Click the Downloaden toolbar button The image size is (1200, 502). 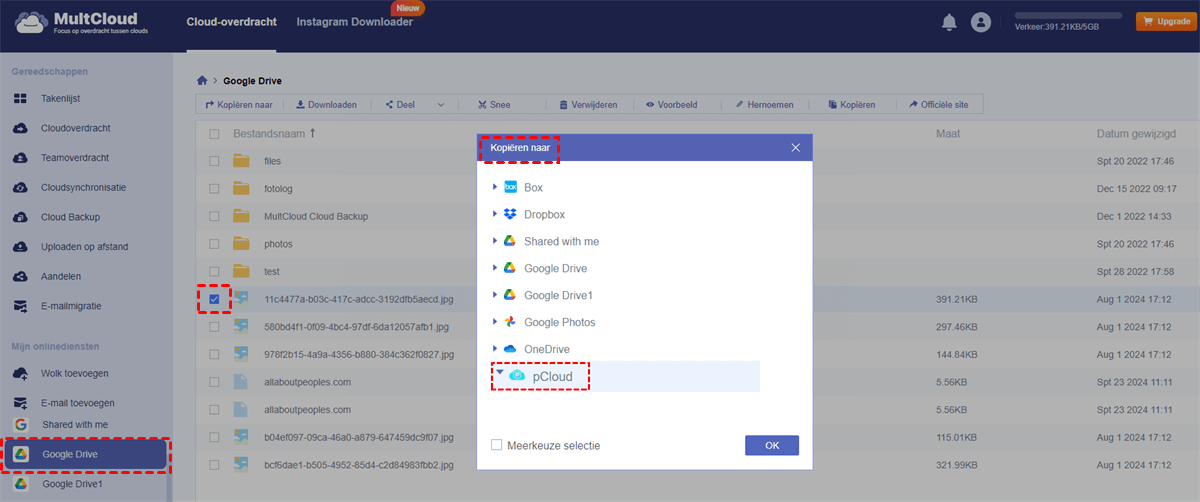[326, 104]
